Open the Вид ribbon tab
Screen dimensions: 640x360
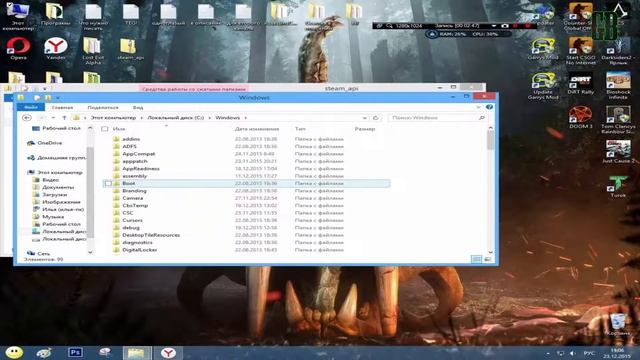[138, 107]
